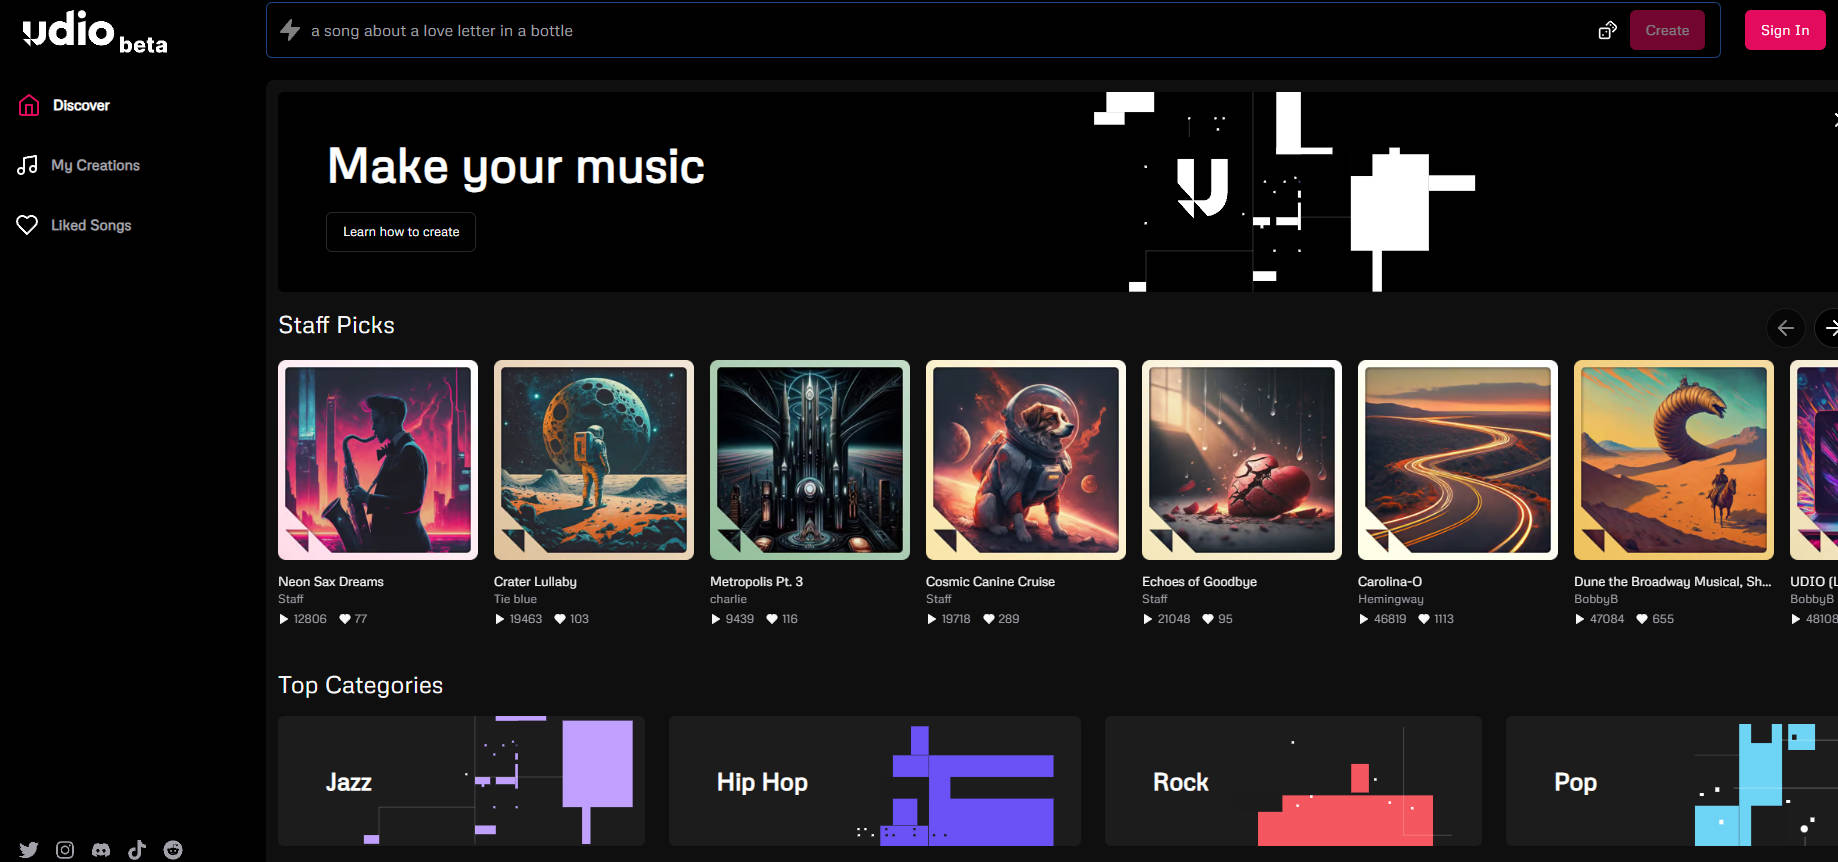Image resolution: width=1838 pixels, height=862 pixels.
Task: Click the udio beta logo
Action: pyautogui.click(x=95, y=31)
